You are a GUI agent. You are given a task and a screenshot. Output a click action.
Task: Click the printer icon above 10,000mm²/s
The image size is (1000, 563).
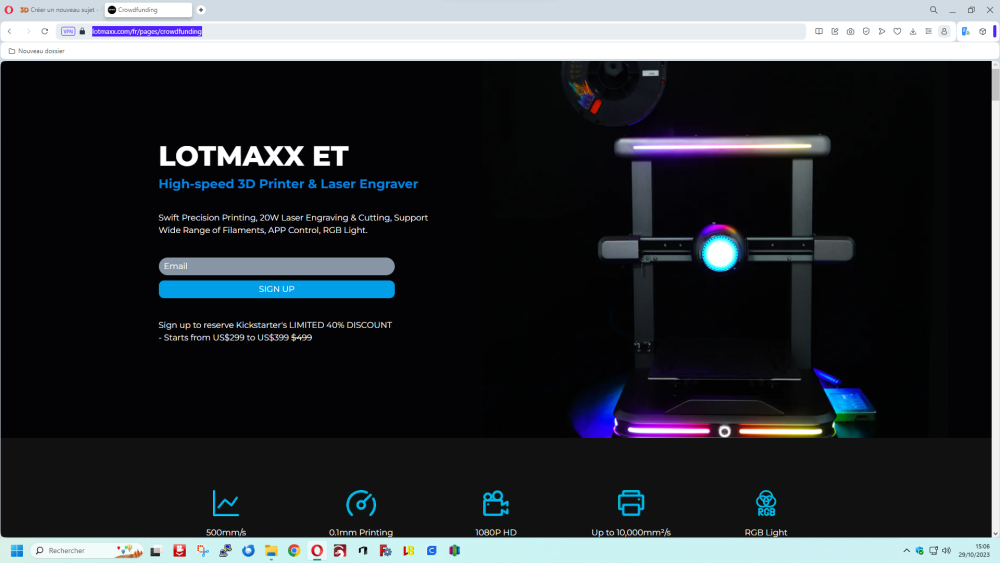pyautogui.click(x=631, y=503)
